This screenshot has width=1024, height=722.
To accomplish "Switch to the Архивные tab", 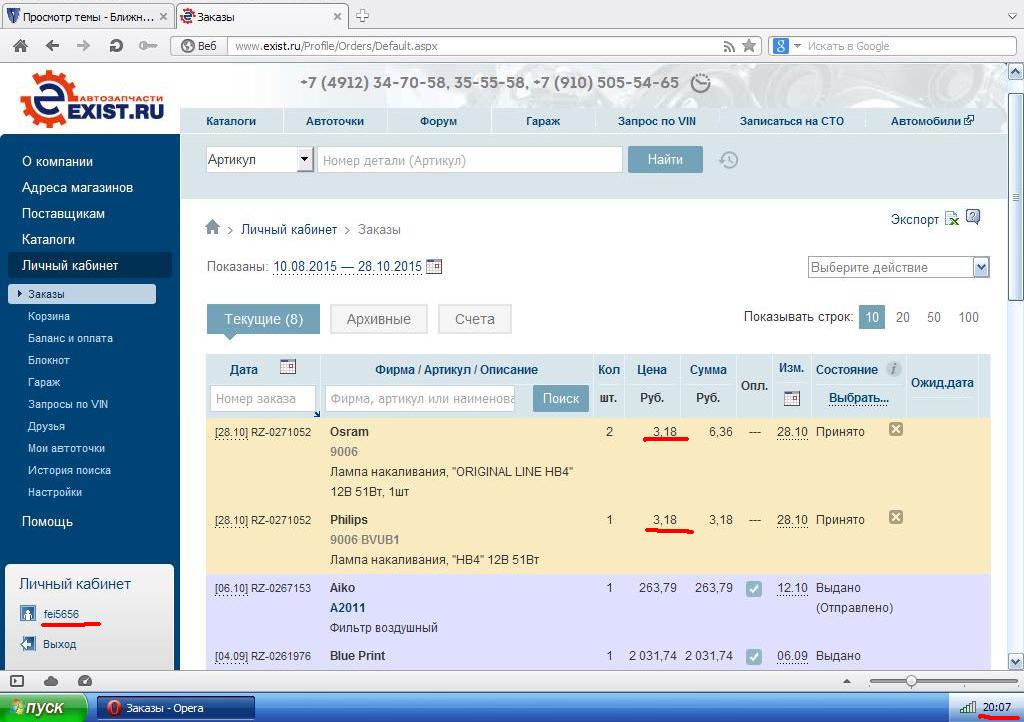I will [x=378, y=319].
